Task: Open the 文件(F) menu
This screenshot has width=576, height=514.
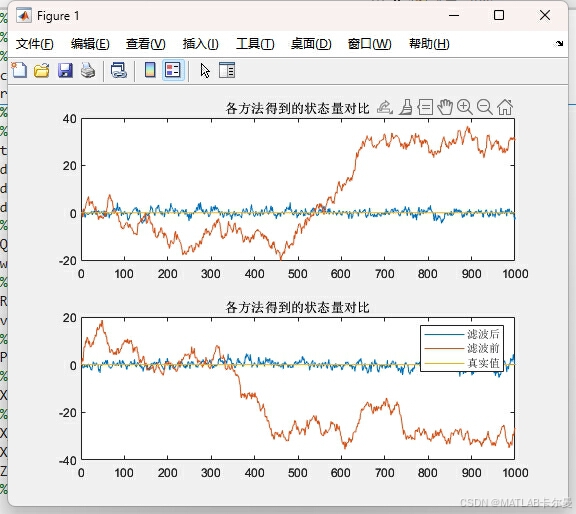Action: 35,44
